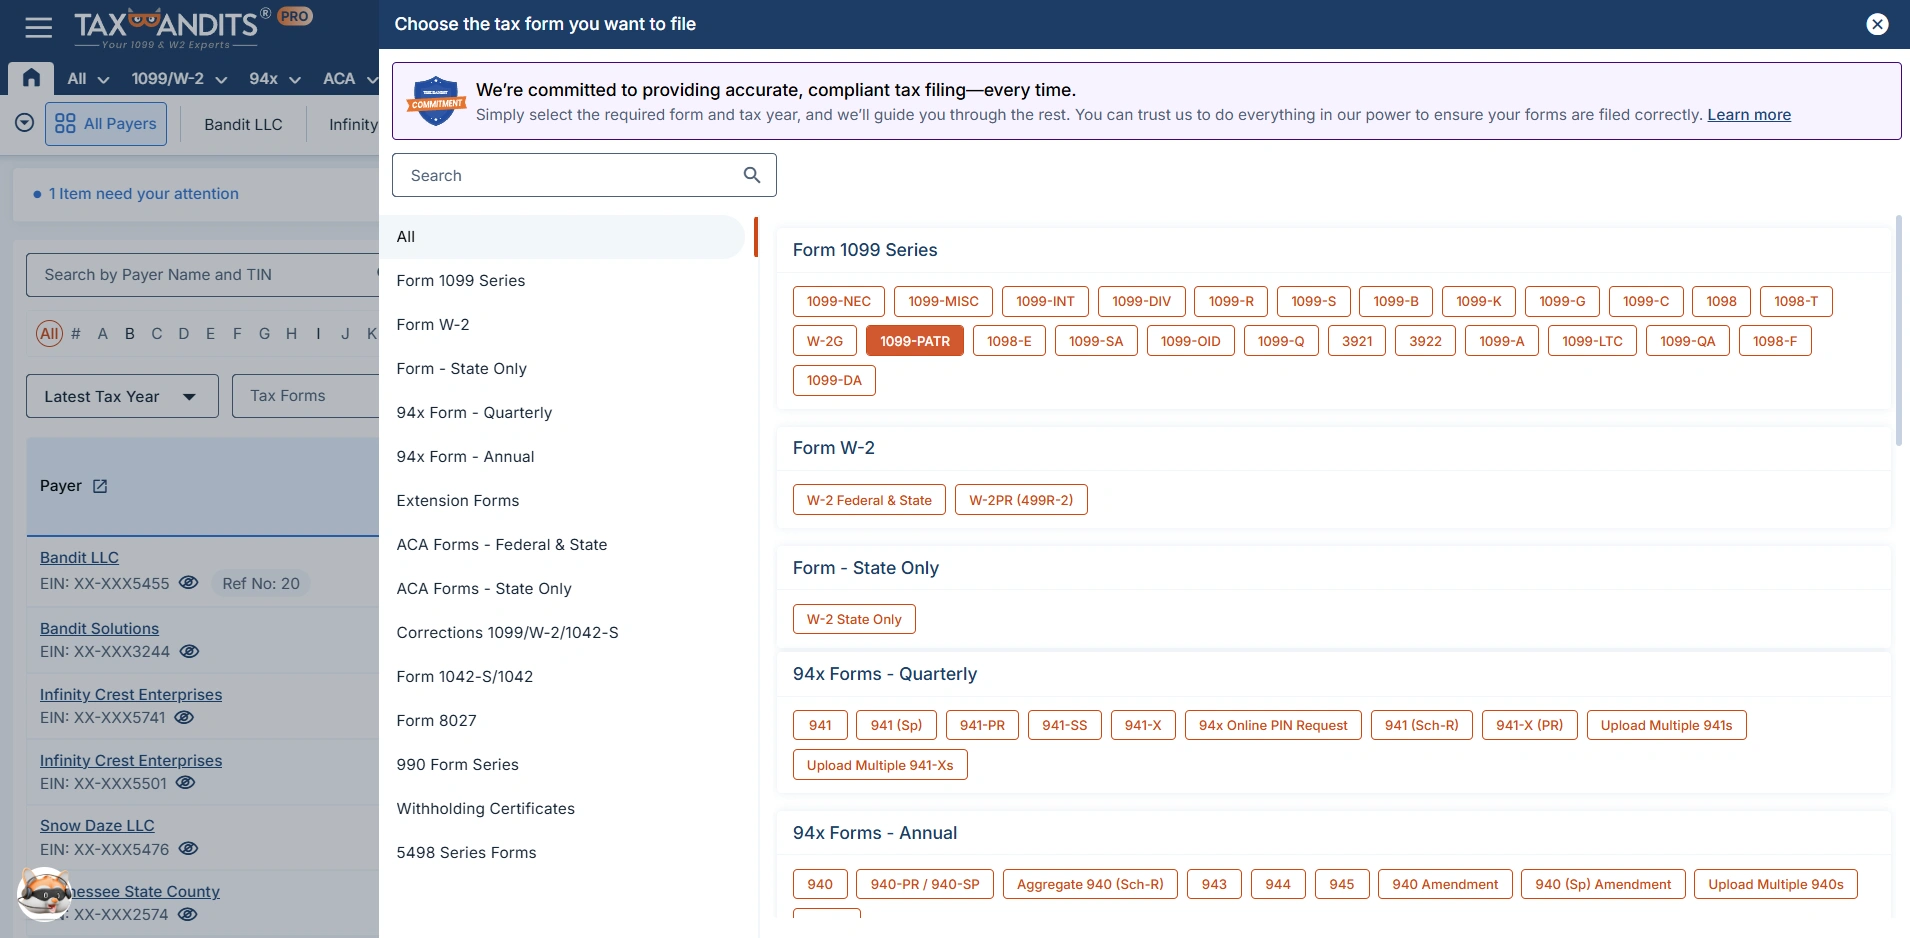The image size is (1910, 938).
Task: Click the search magnifier icon
Action: pyautogui.click(x=752, y=175)
